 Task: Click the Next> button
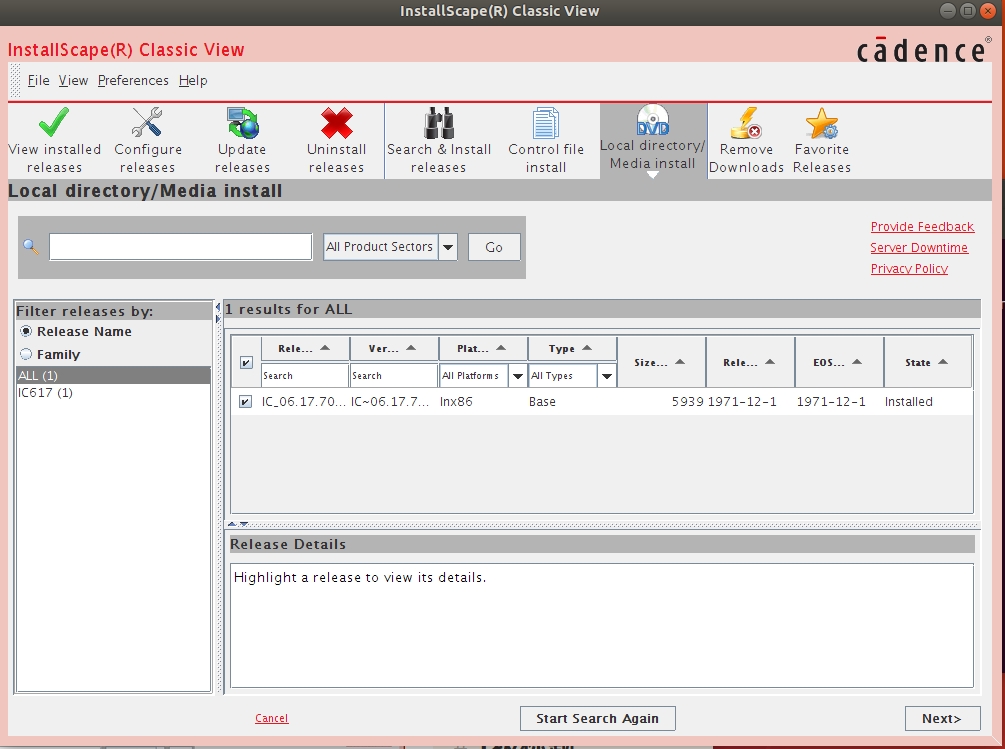tap(942, 718)
